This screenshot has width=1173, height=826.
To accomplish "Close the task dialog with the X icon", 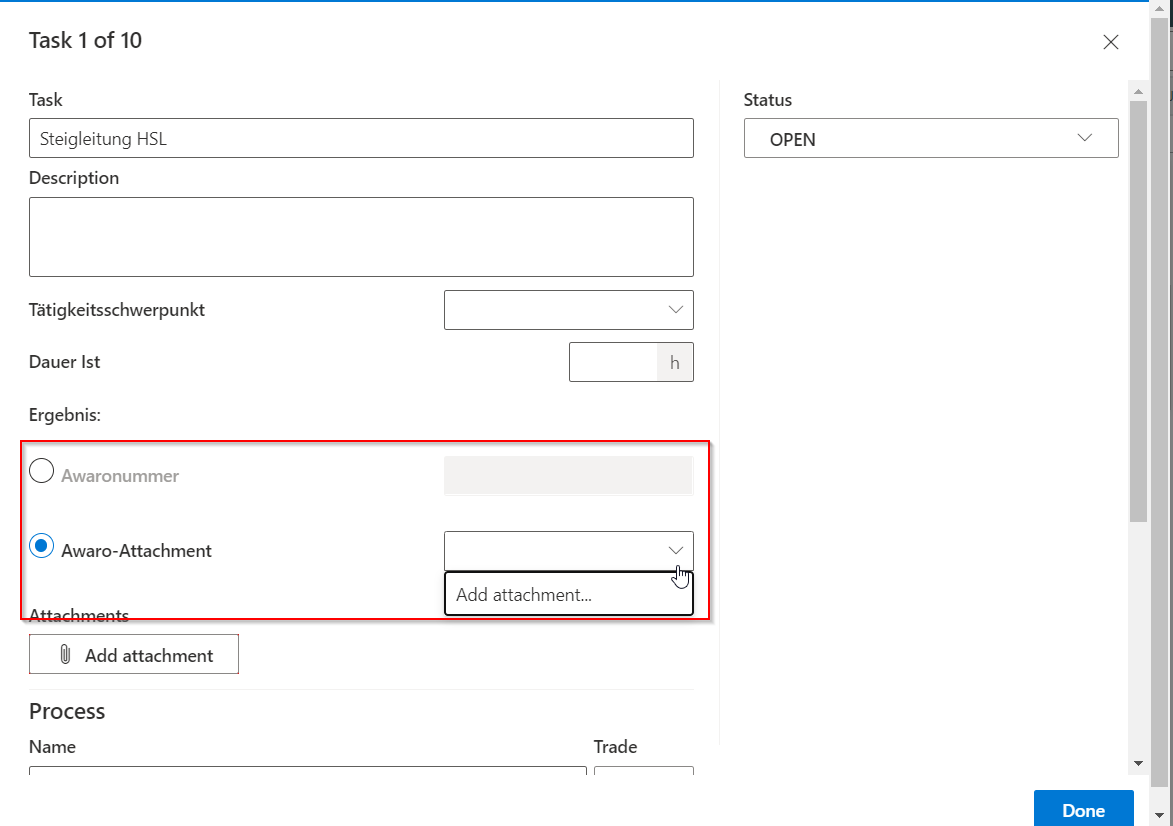I will click(x=1110, y=42).
